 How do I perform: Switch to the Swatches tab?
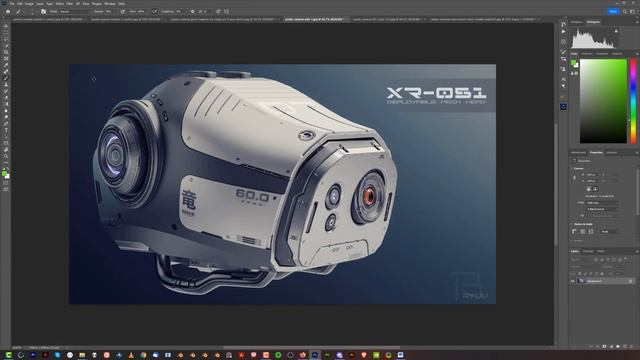[587, 53]
